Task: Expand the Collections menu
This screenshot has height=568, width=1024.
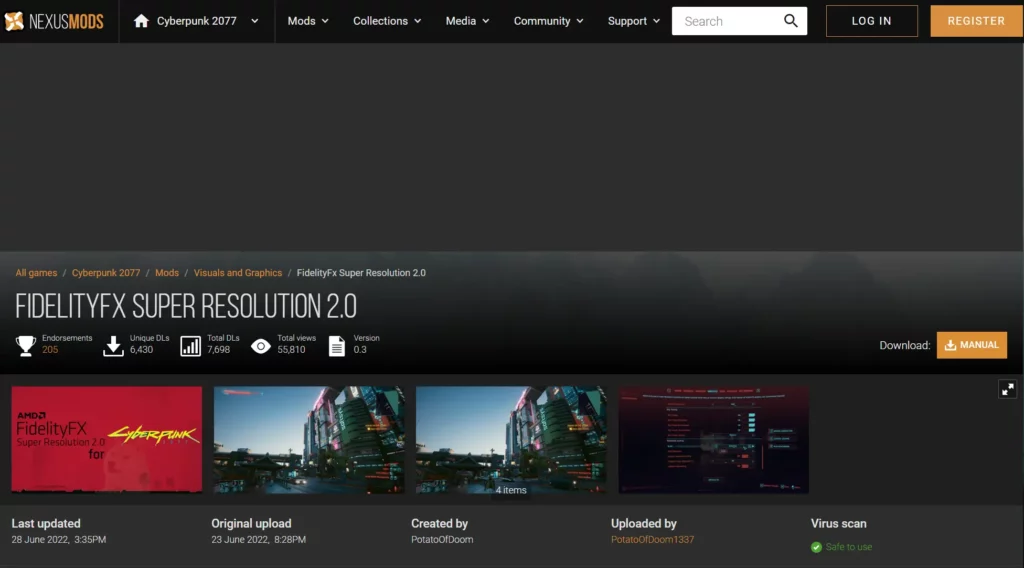Action: click(387, 21)
